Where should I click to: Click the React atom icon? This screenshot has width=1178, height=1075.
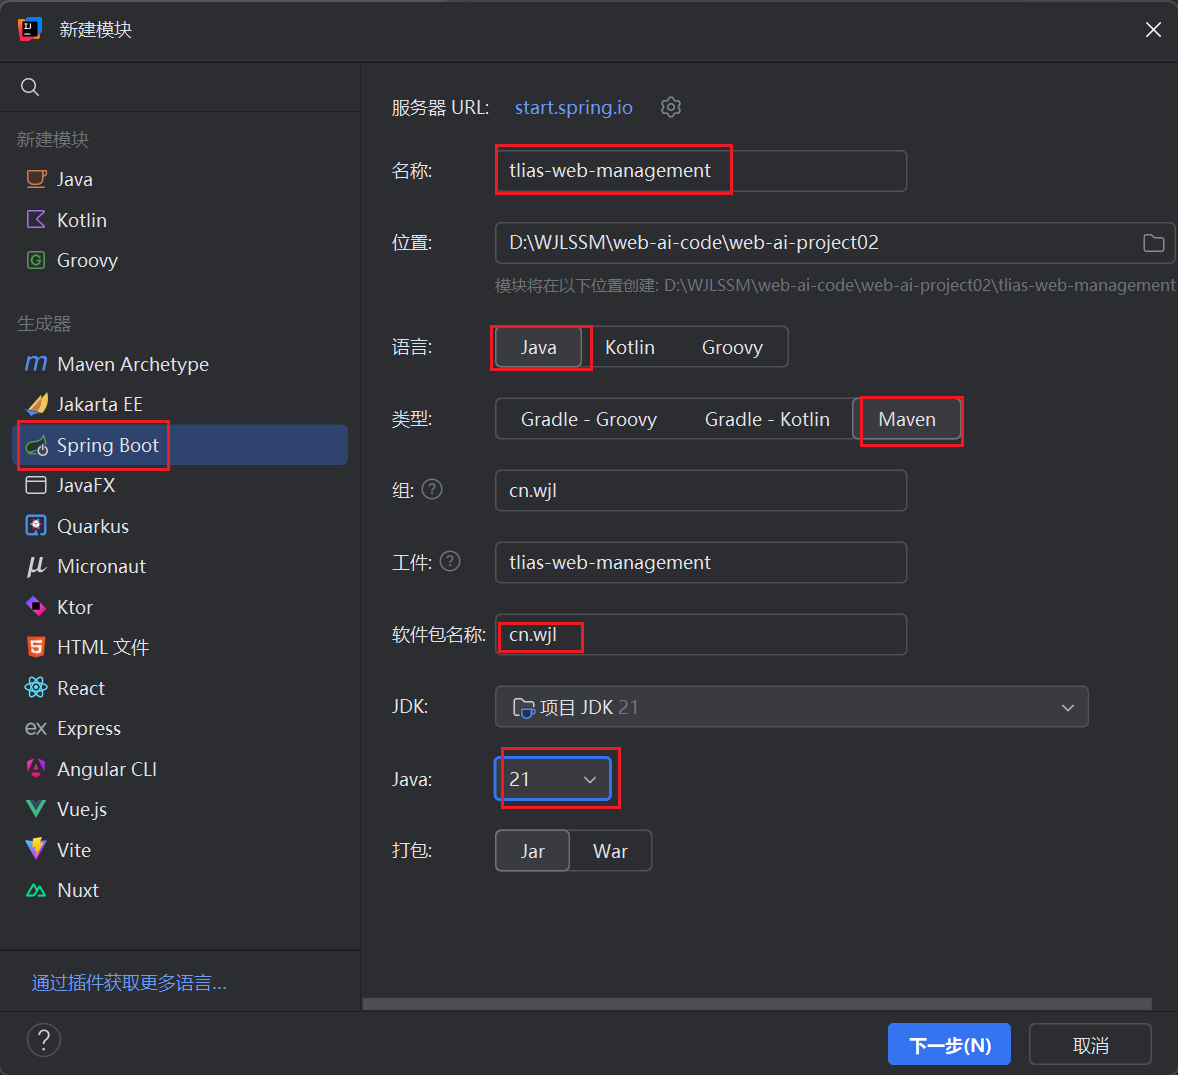[x=36, y=687]
